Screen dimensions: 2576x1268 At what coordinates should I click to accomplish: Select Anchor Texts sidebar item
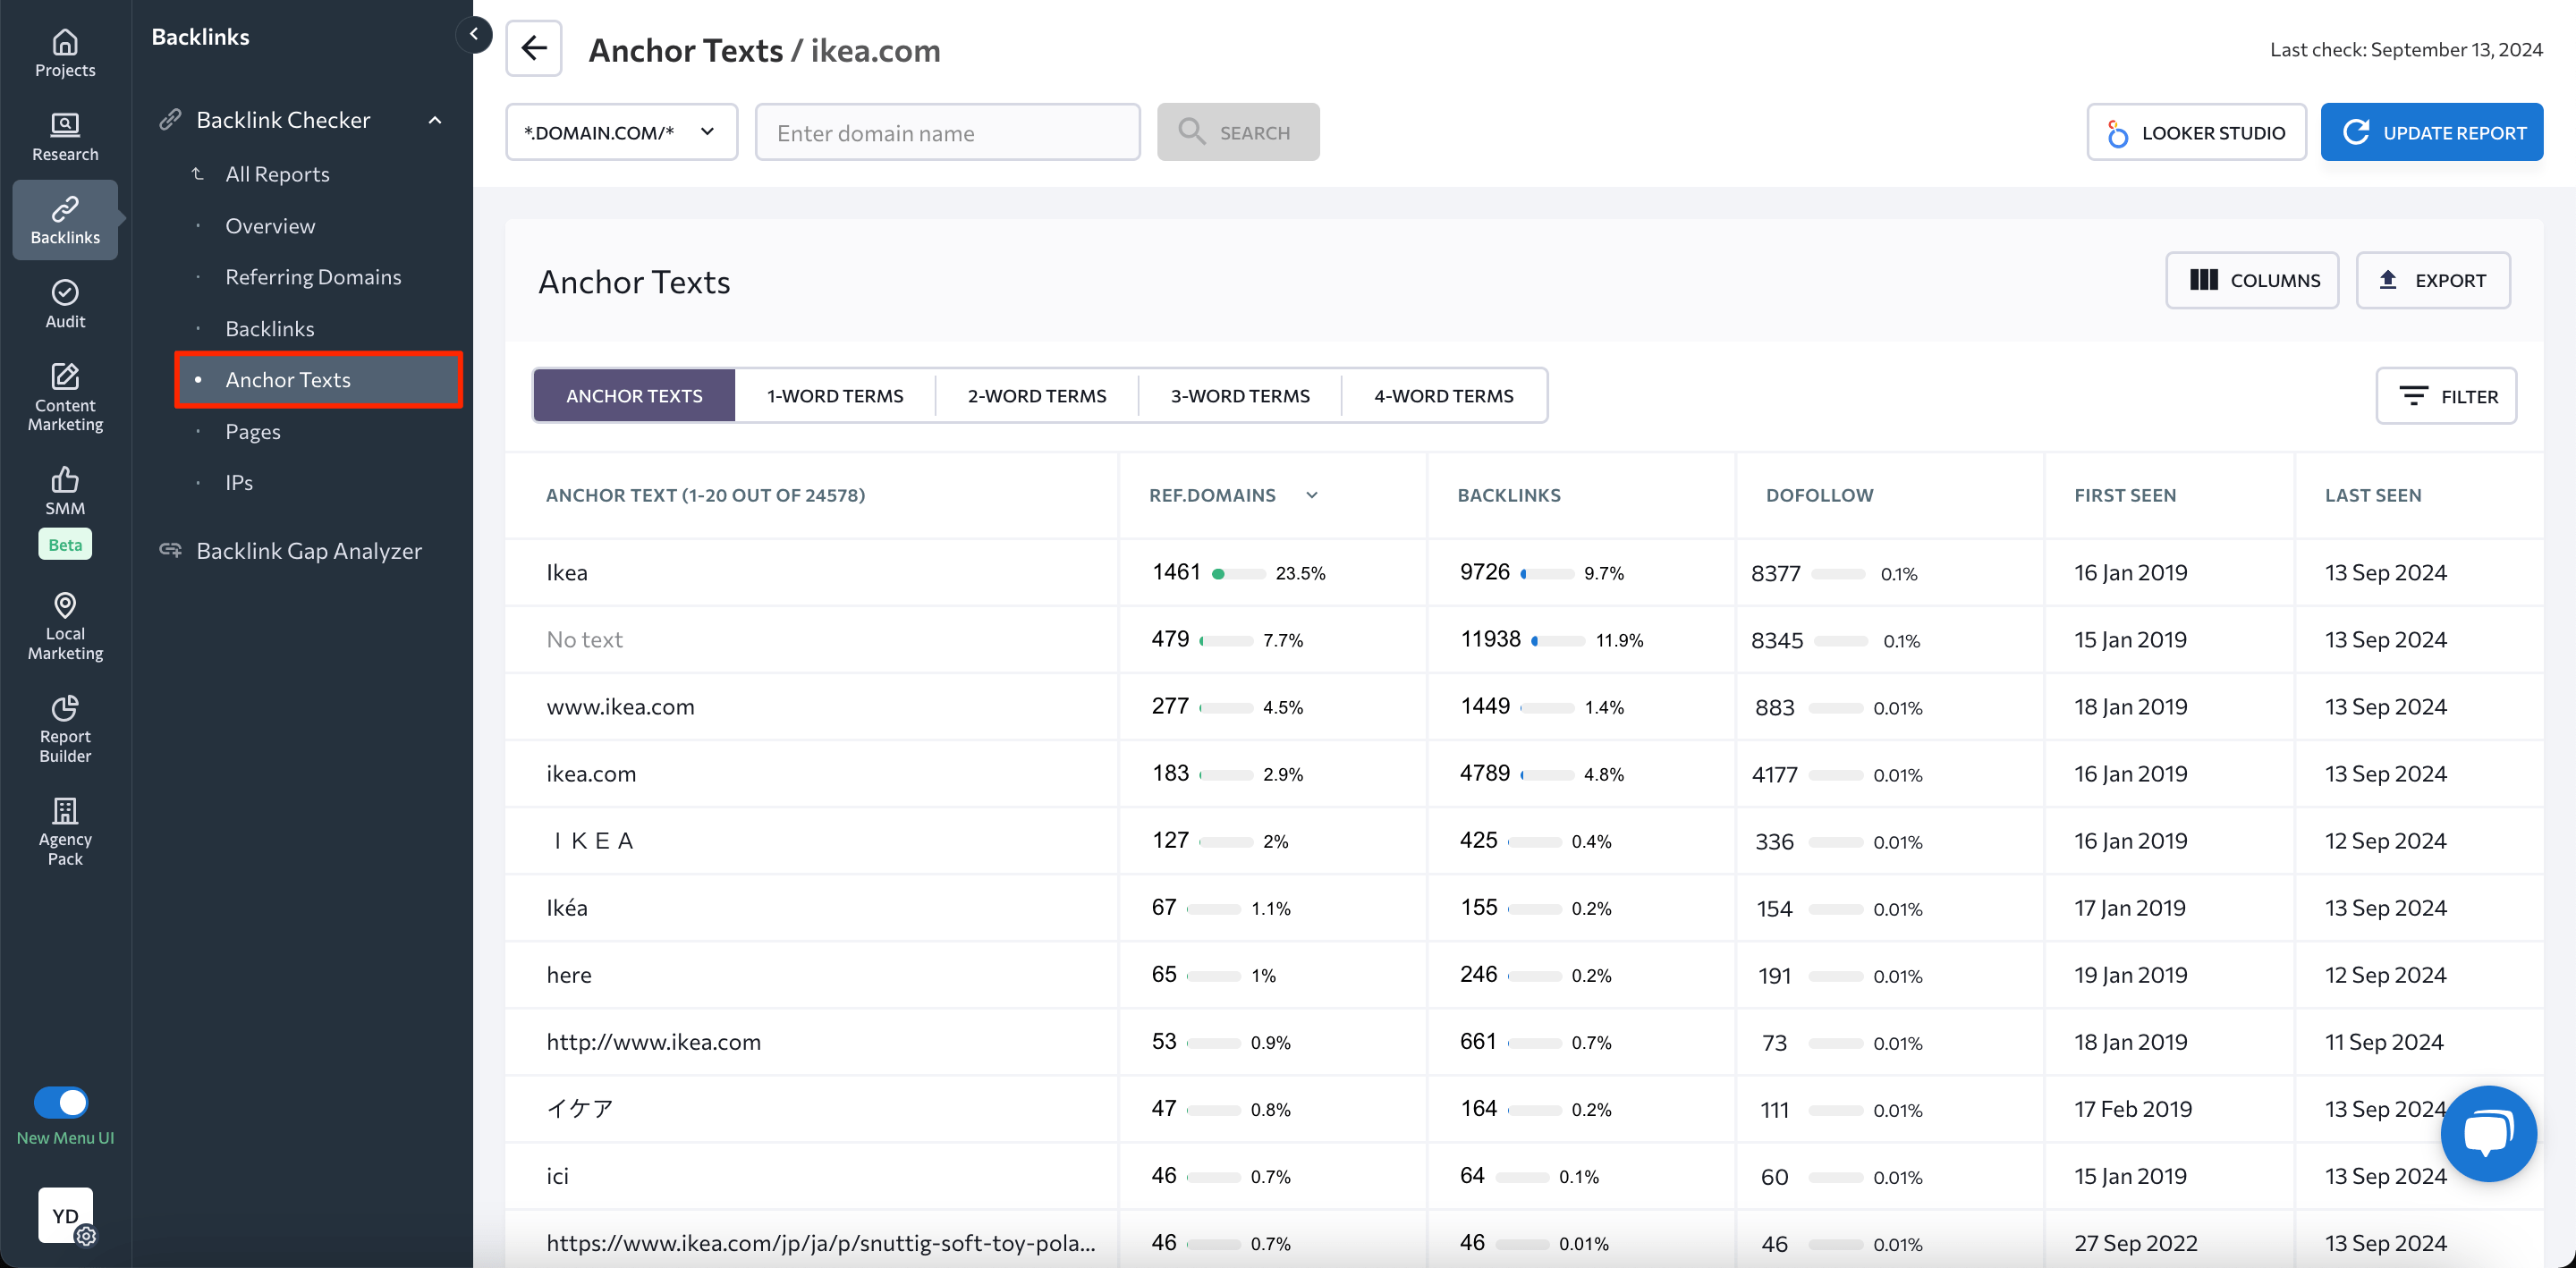click(x=318, y=380)
